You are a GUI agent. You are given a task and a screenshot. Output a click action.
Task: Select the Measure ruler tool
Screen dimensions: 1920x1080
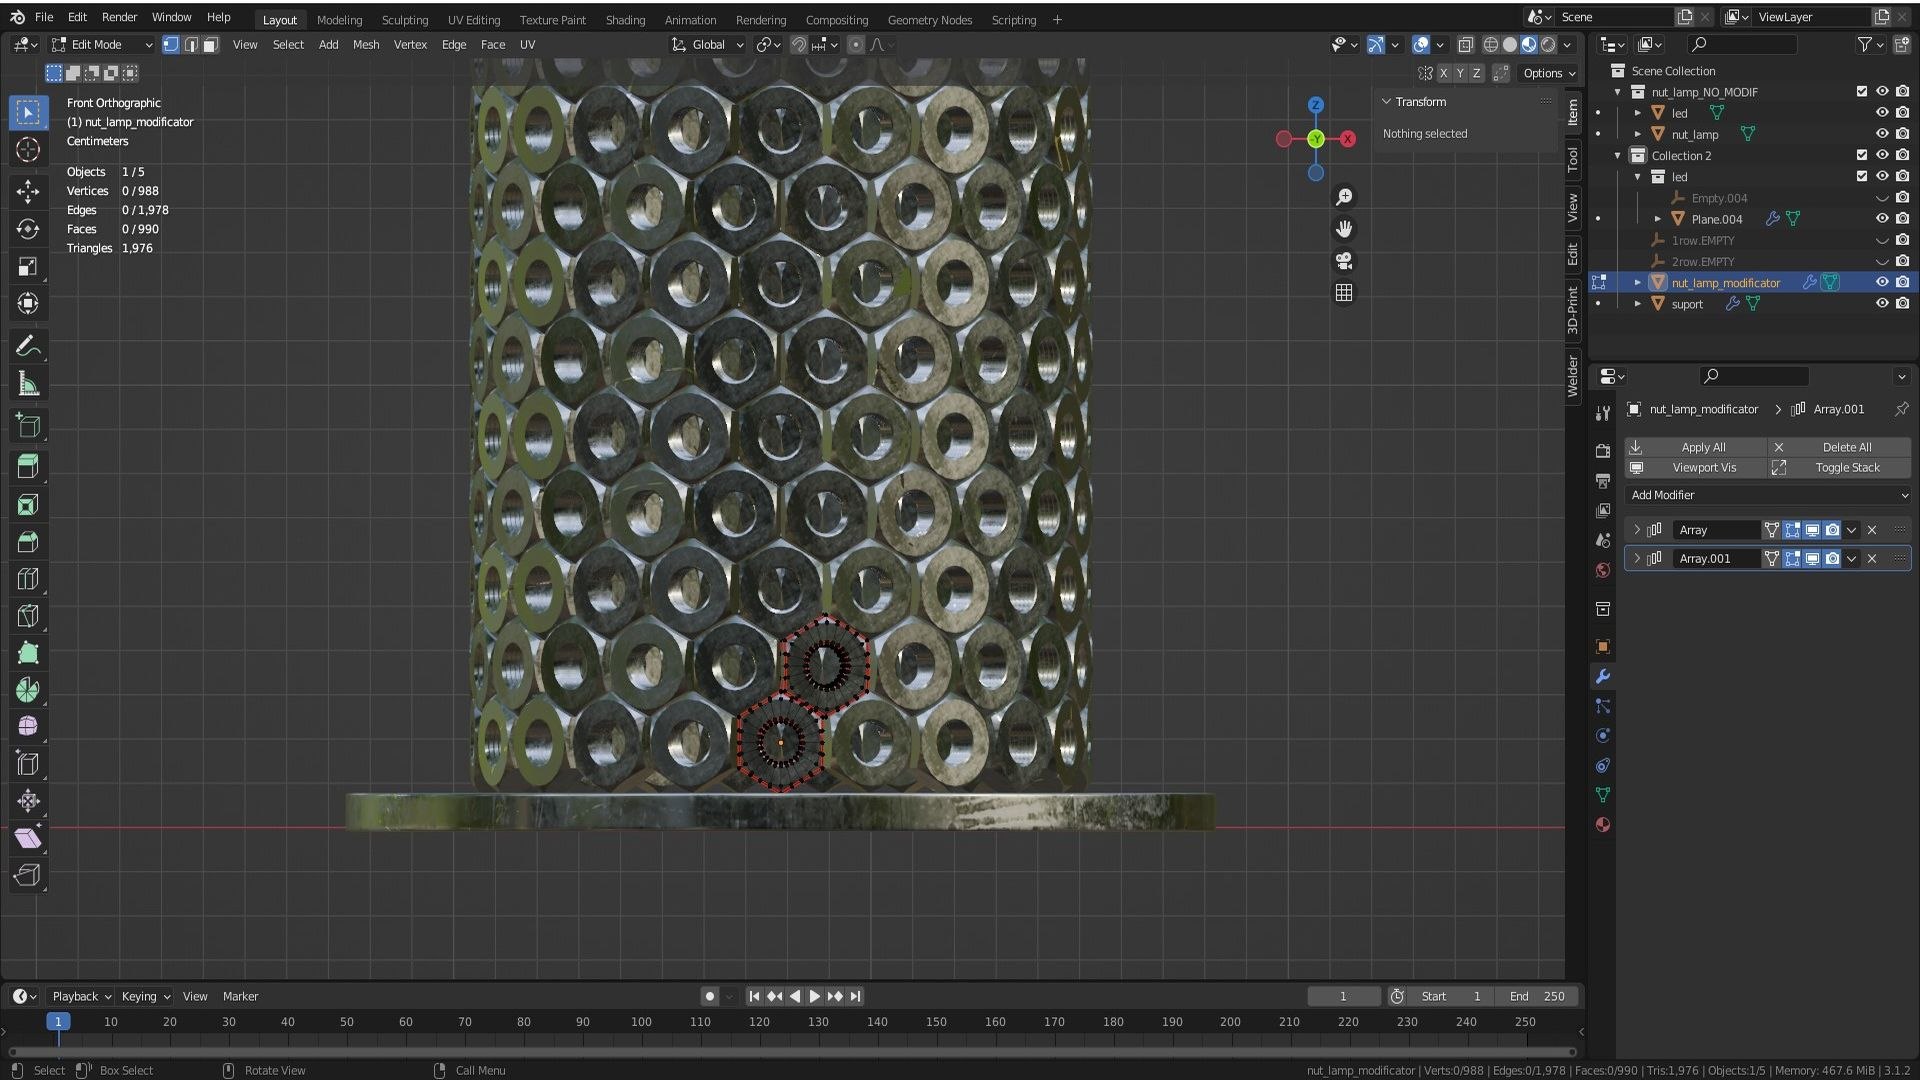click(28, 385)
